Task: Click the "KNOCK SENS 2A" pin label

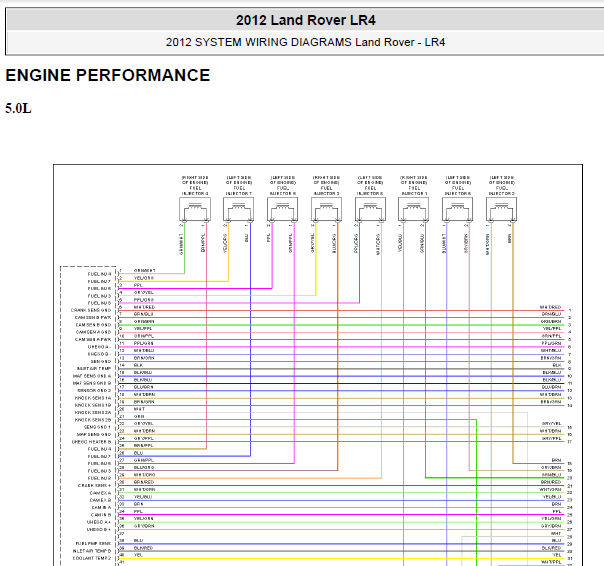Action: tap(93, 413)
